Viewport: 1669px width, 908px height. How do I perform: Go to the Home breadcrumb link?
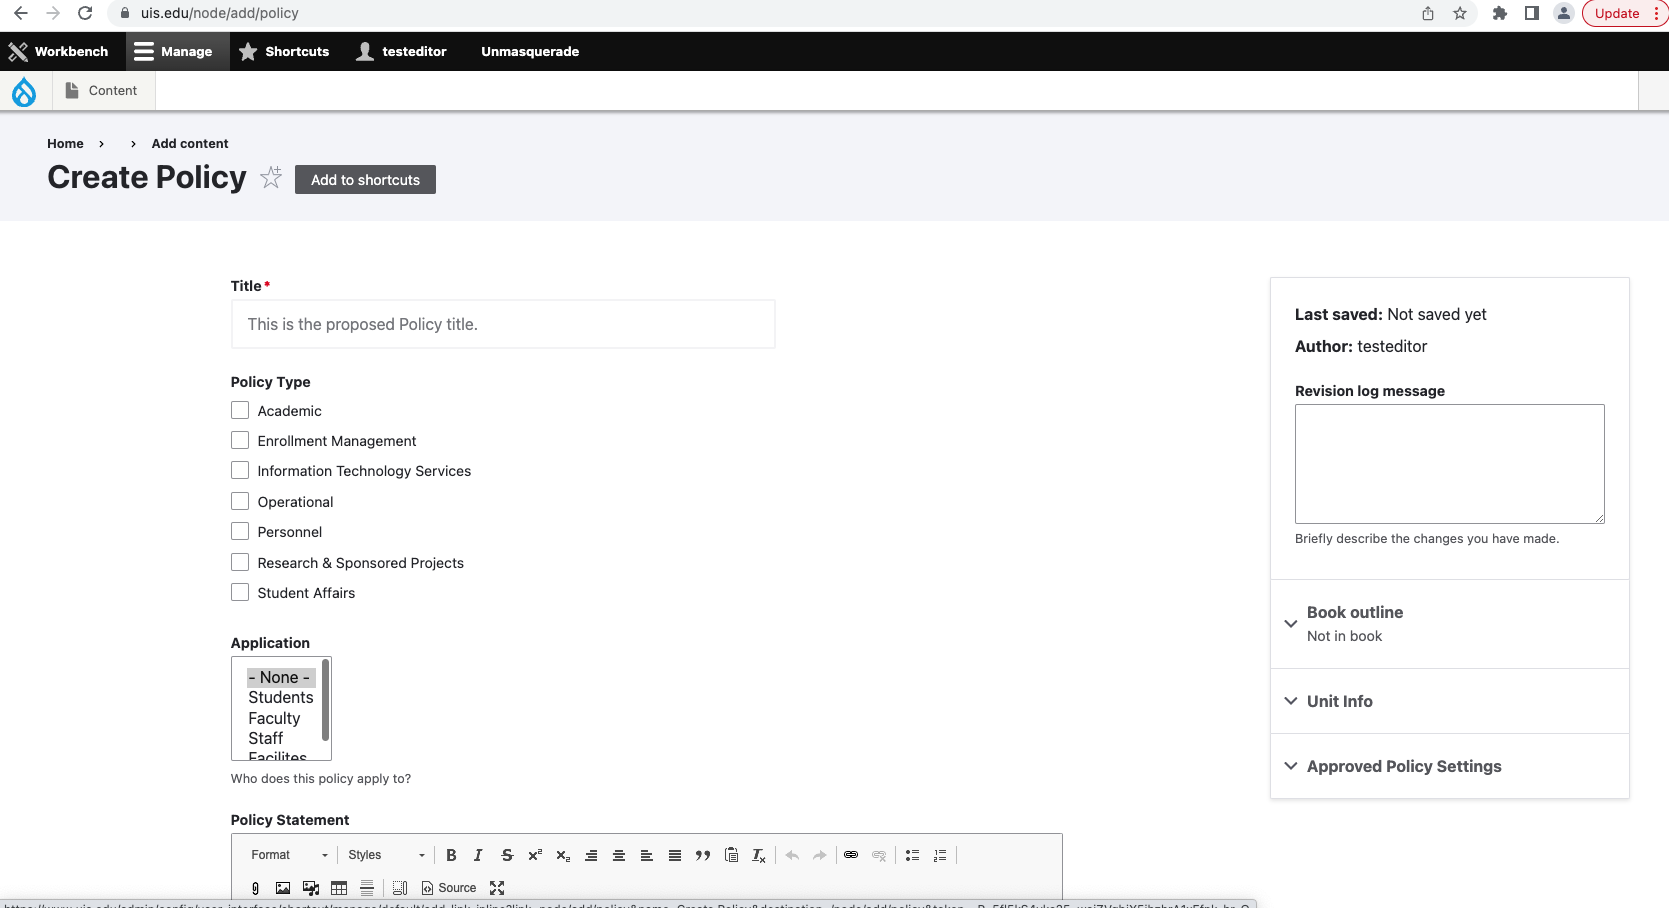(x=65, y=143)
